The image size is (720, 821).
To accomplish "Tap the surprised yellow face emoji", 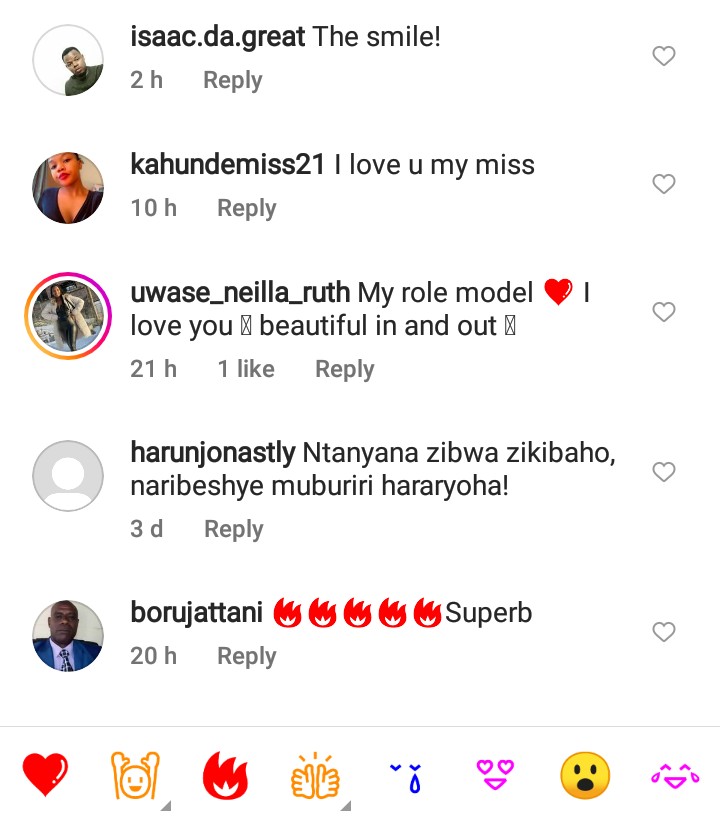I will point(585,775).
